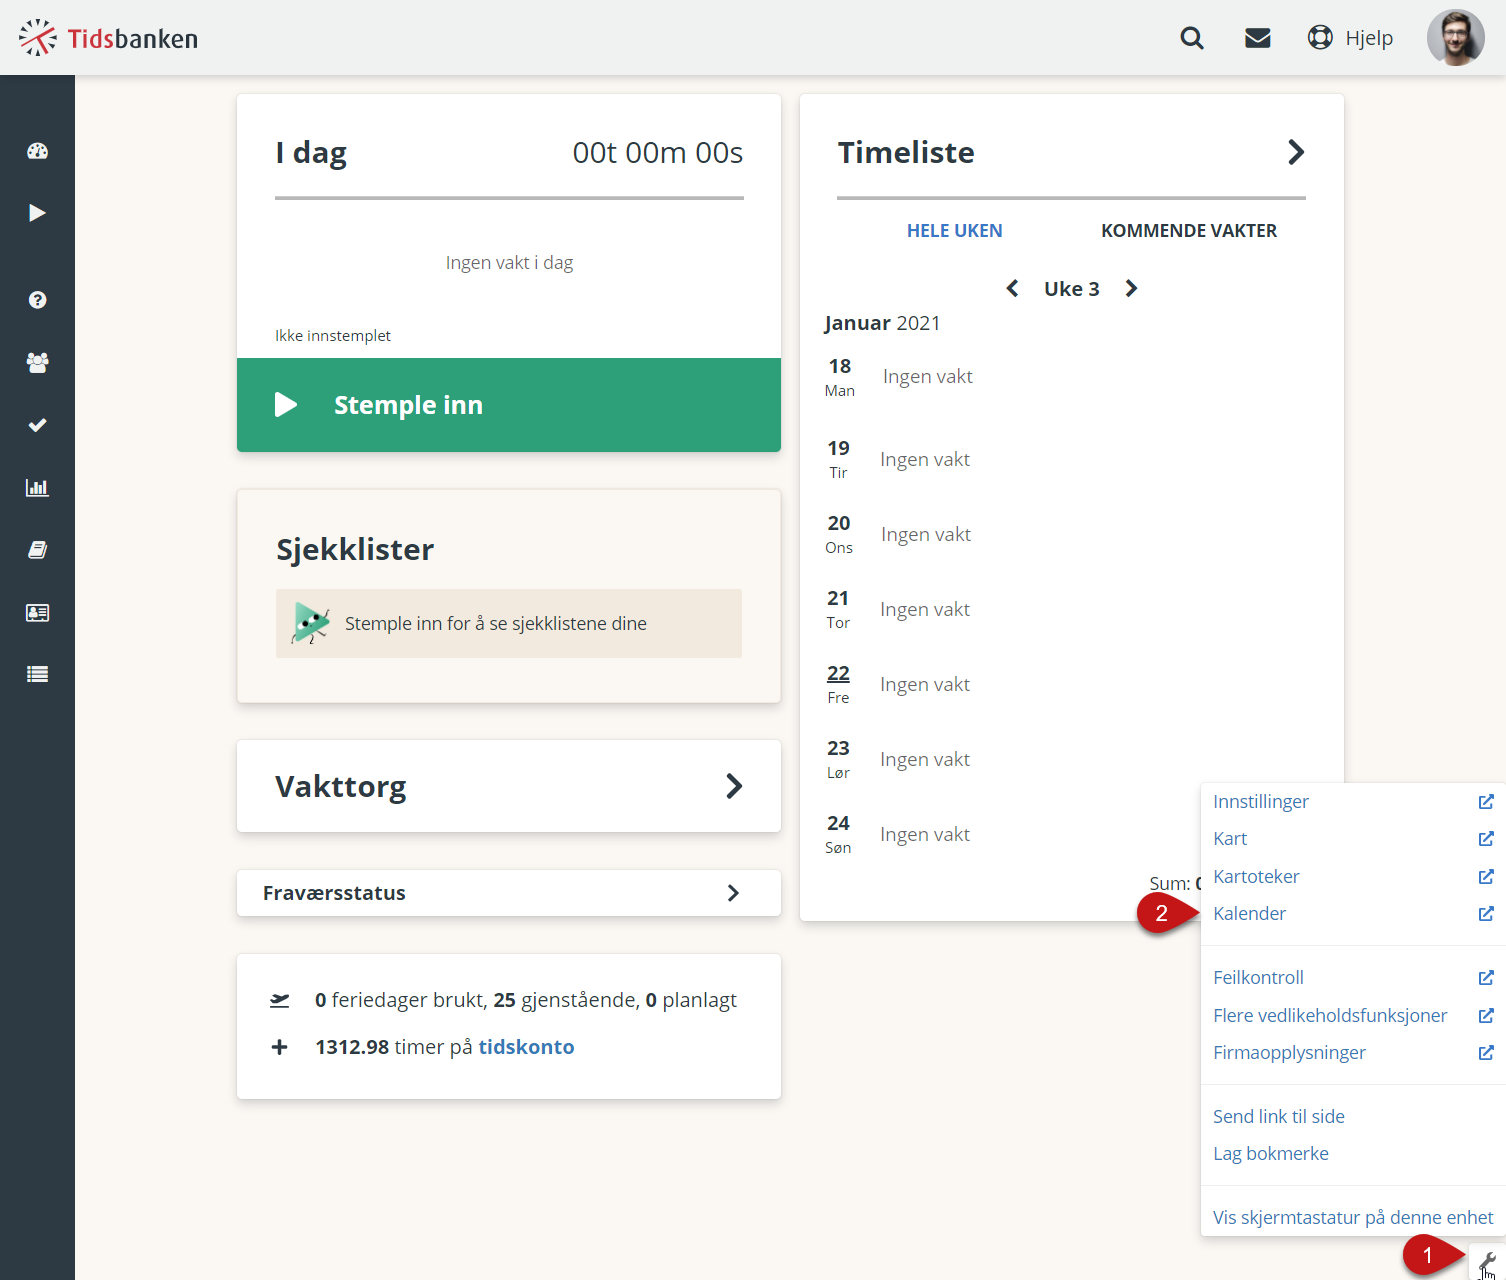Click external link icon beside Flere vedlikeholdsfunksjoner

(x=1486, y=1015)
